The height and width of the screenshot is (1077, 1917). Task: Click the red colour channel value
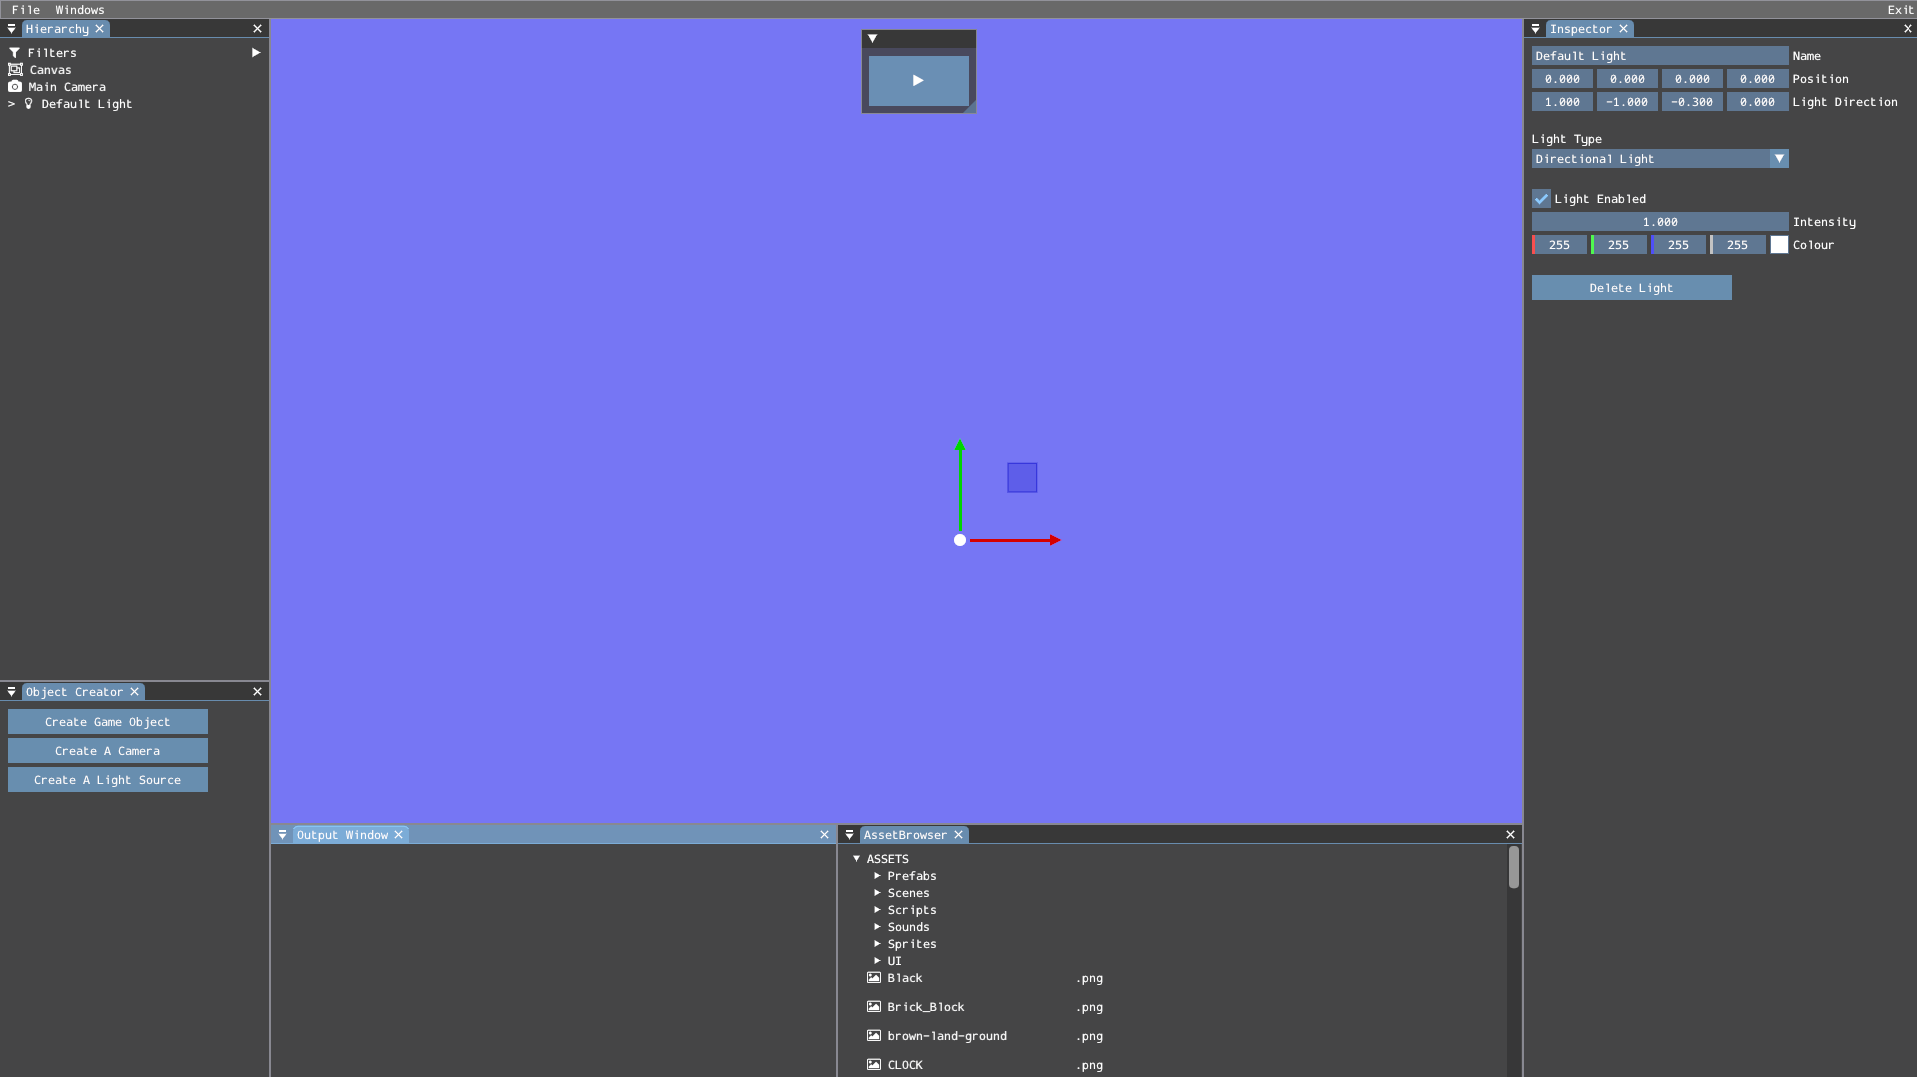tap(1559, 244)
